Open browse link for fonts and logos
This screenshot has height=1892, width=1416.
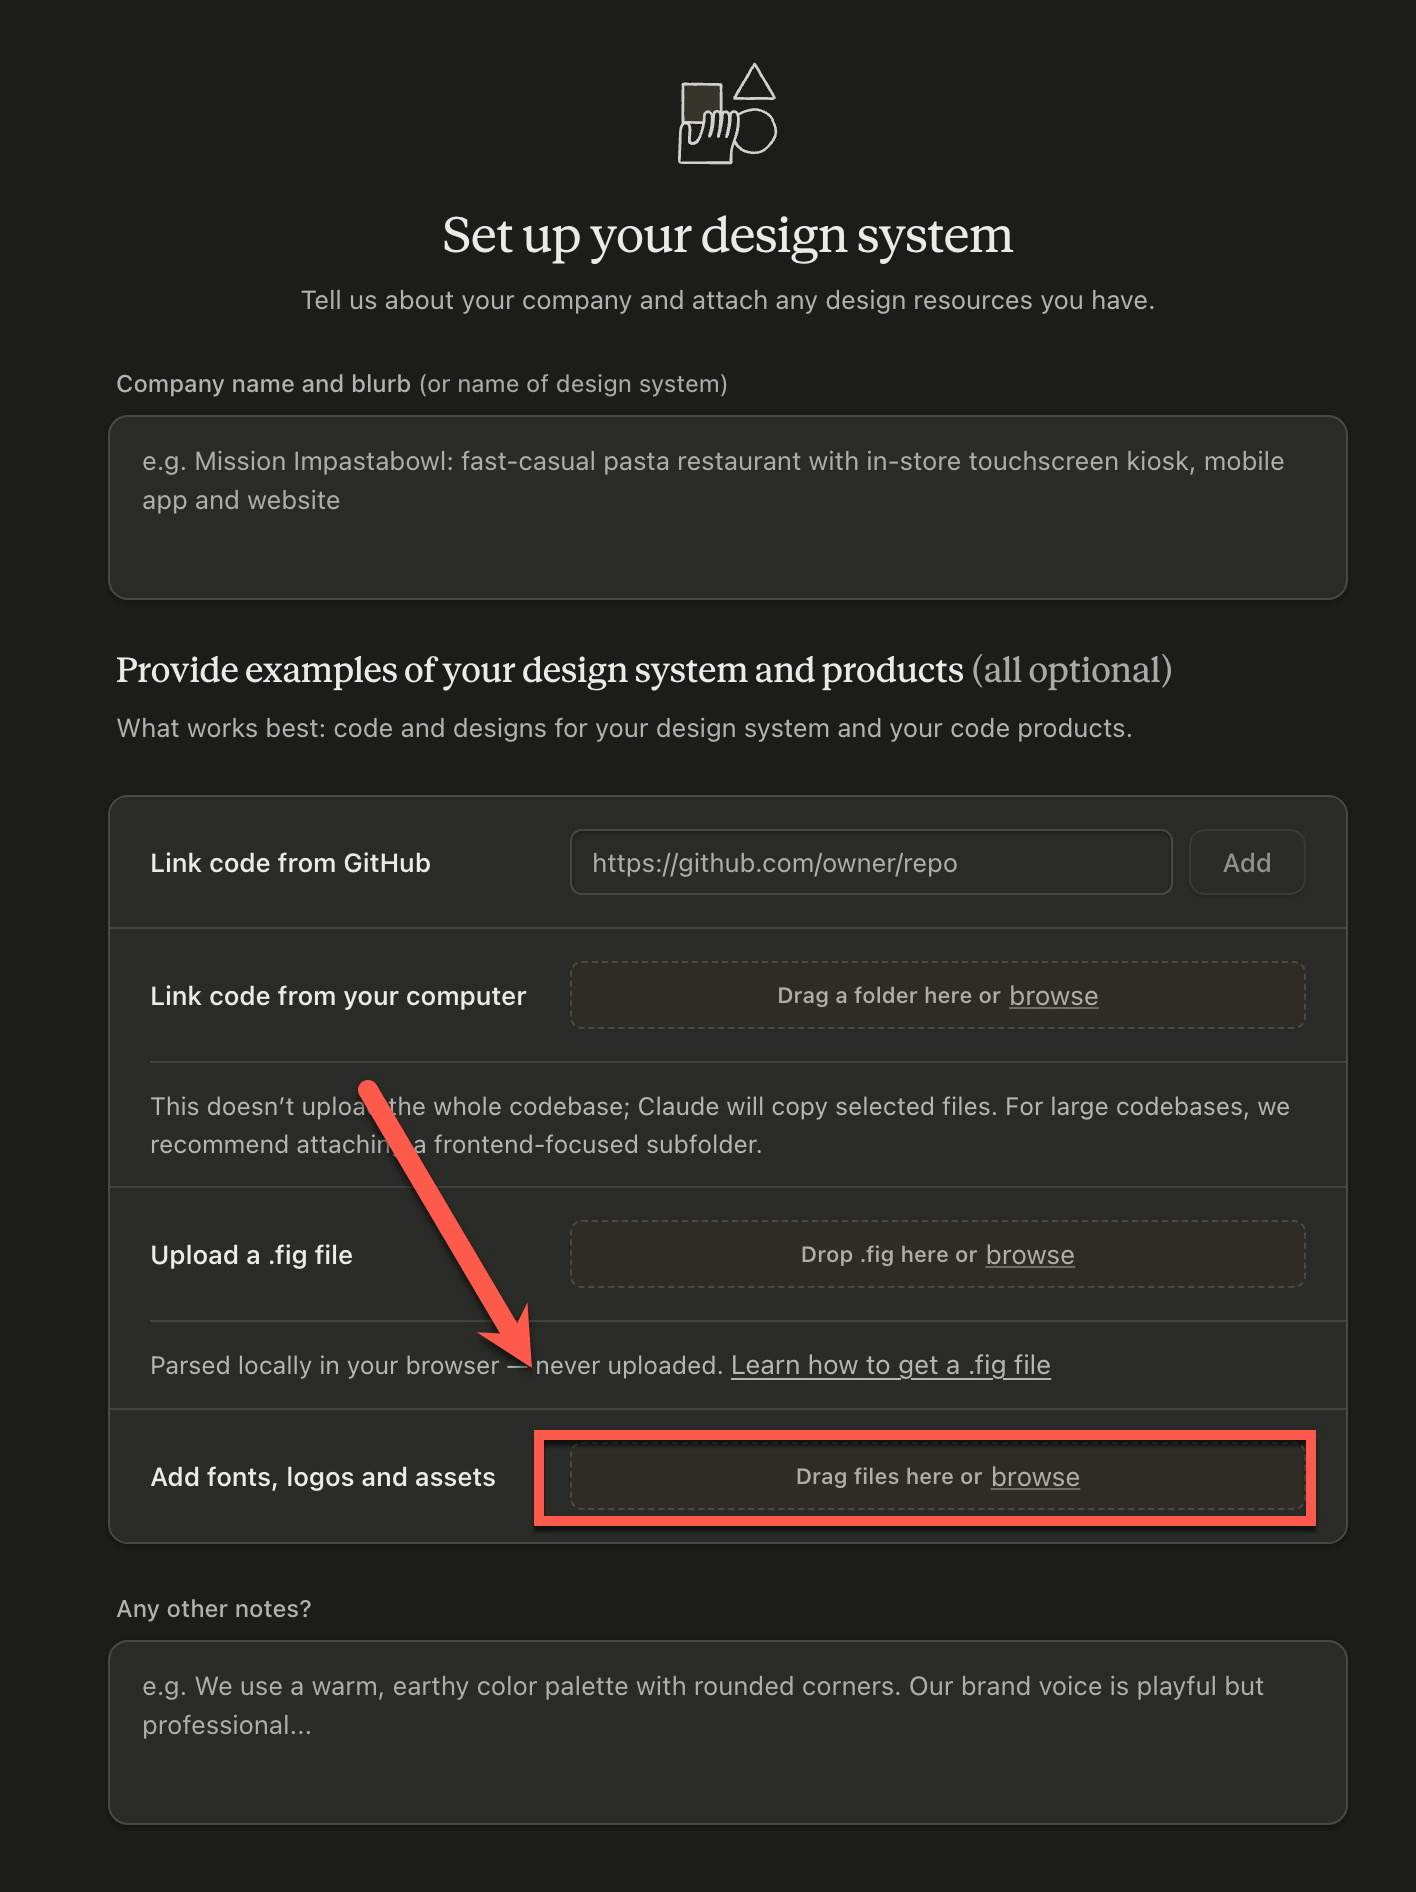[1035, 1477]
